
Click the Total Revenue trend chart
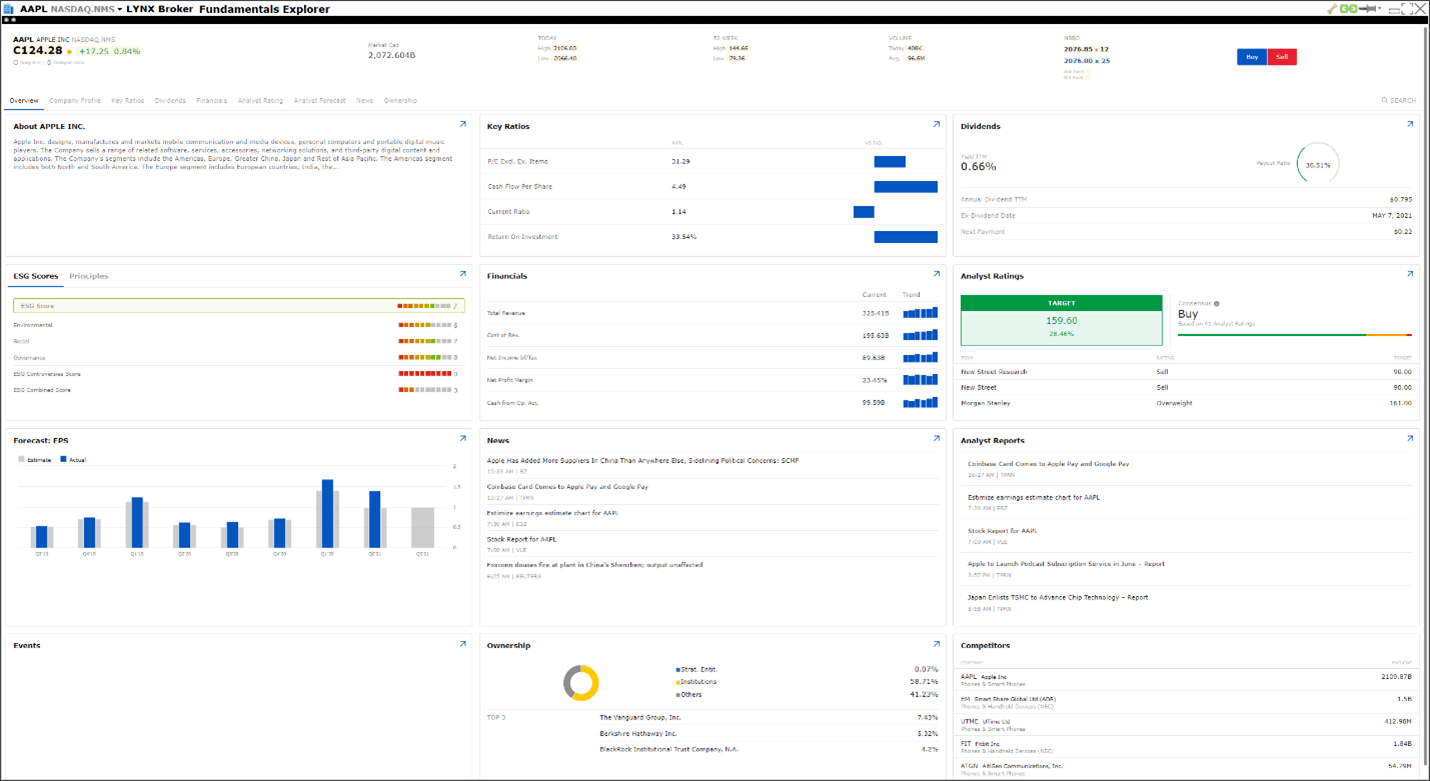click(920, 313)
